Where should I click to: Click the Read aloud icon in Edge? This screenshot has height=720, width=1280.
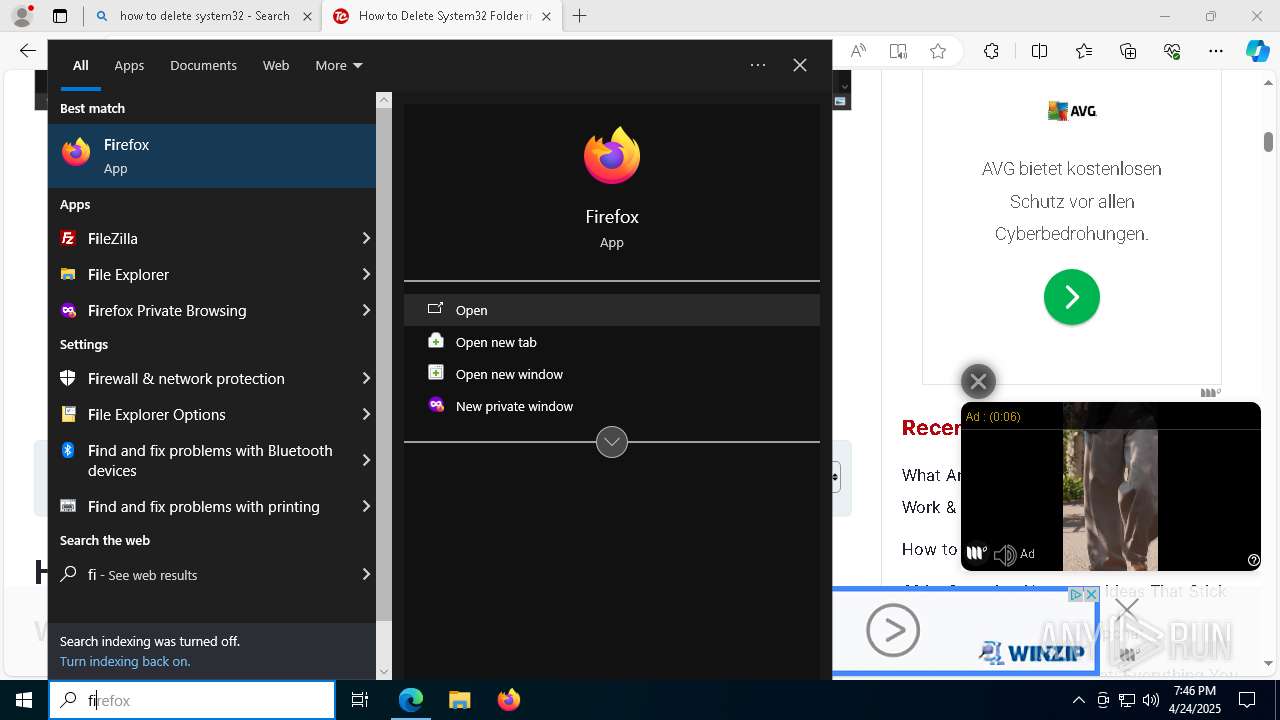pyautogui.click(x=858, y=51)
